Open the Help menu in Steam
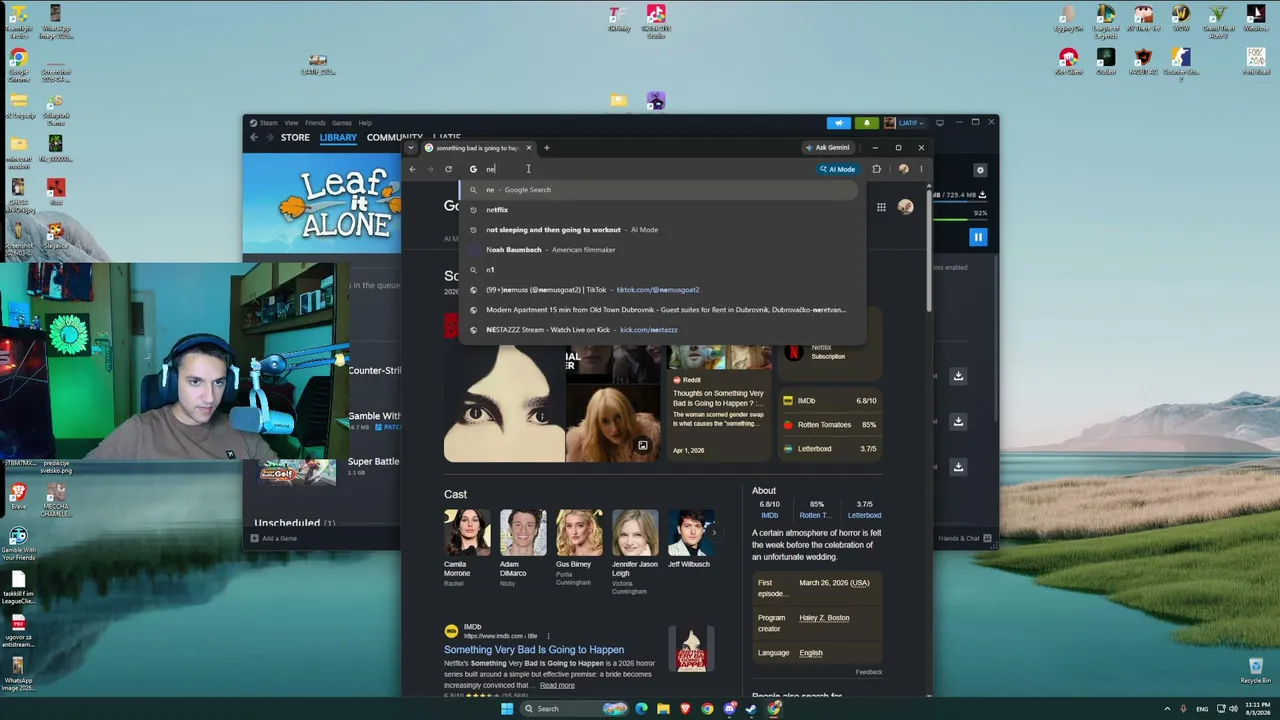The image size is (1280, 720). tap(365, 123)
